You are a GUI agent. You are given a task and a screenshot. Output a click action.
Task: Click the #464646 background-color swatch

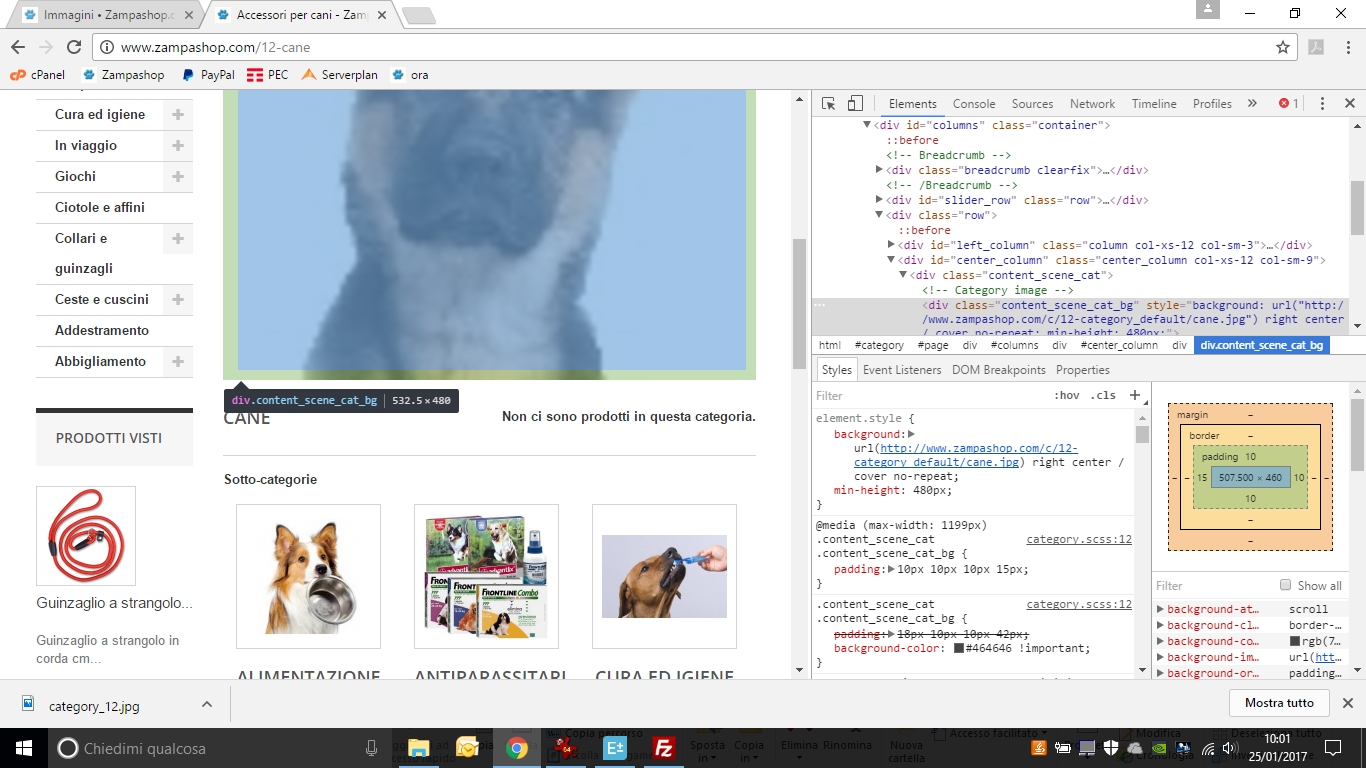(958, 648)
